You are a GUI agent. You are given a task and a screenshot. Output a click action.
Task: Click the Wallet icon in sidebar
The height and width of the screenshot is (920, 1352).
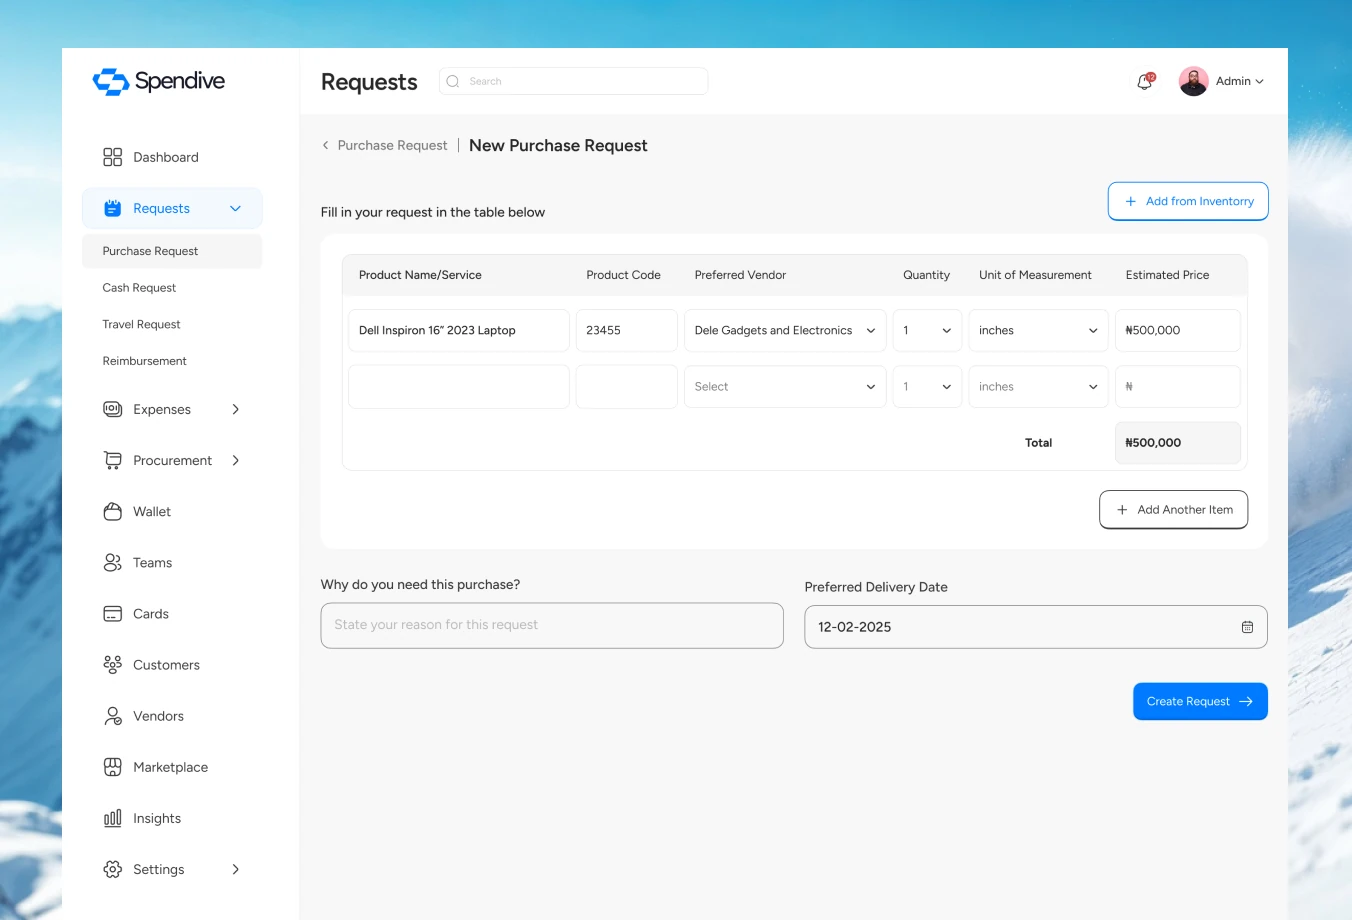[x=112, y=511]
